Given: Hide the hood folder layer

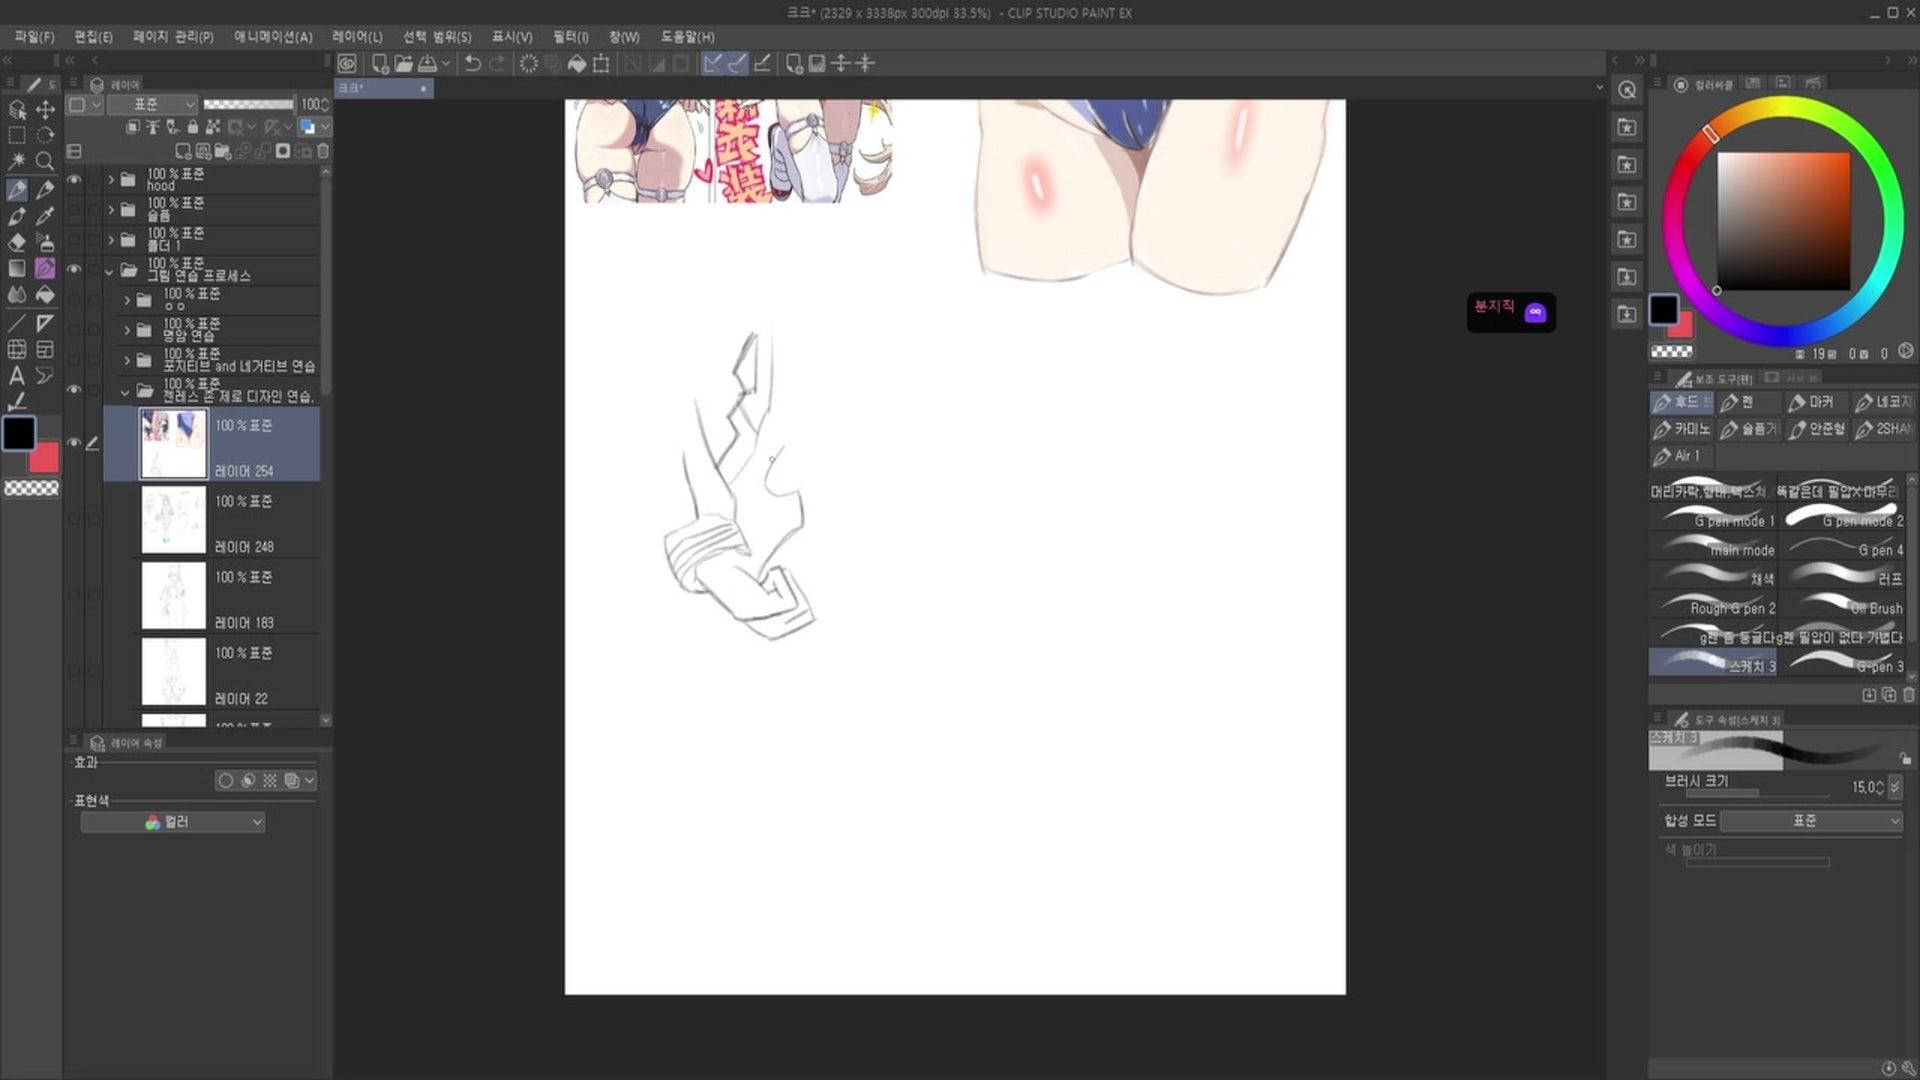Looking at the screenshot, I should tap(74, 180).
